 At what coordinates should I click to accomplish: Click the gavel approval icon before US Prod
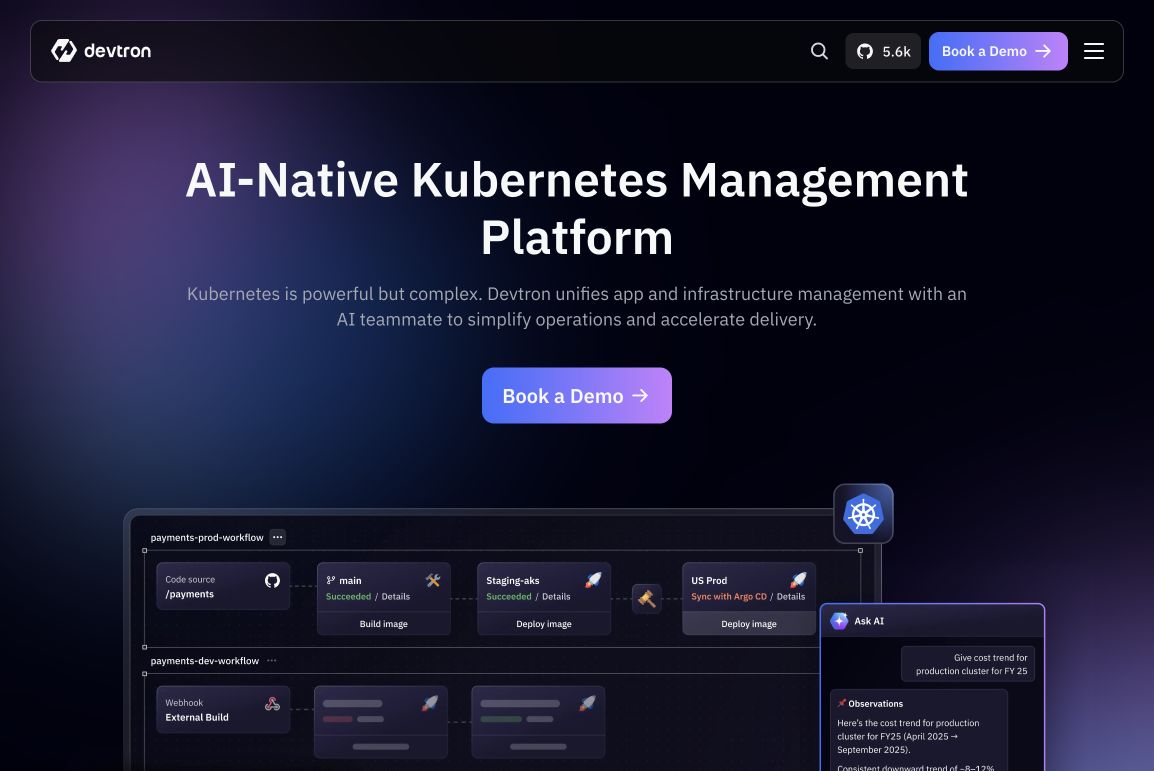coord(647,599)
